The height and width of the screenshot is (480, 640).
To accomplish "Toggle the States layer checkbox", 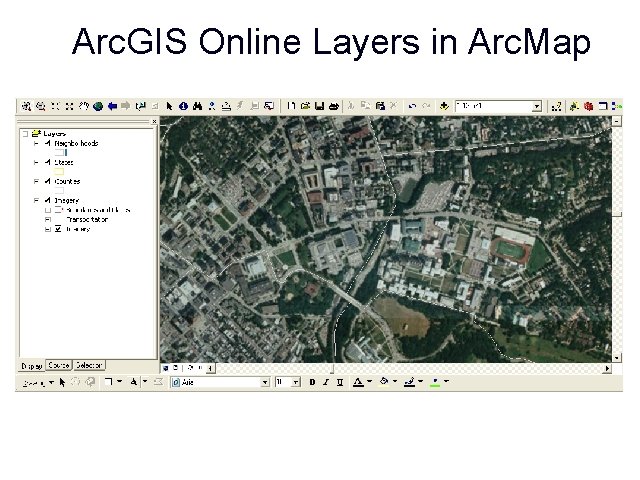I will click(x=48, y=162).
